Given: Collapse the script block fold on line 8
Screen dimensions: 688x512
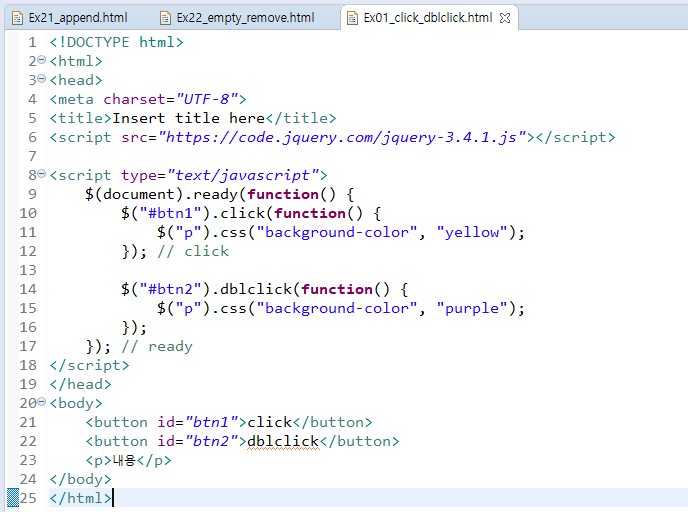Looking at the screenshot, I should click(42, 174).
